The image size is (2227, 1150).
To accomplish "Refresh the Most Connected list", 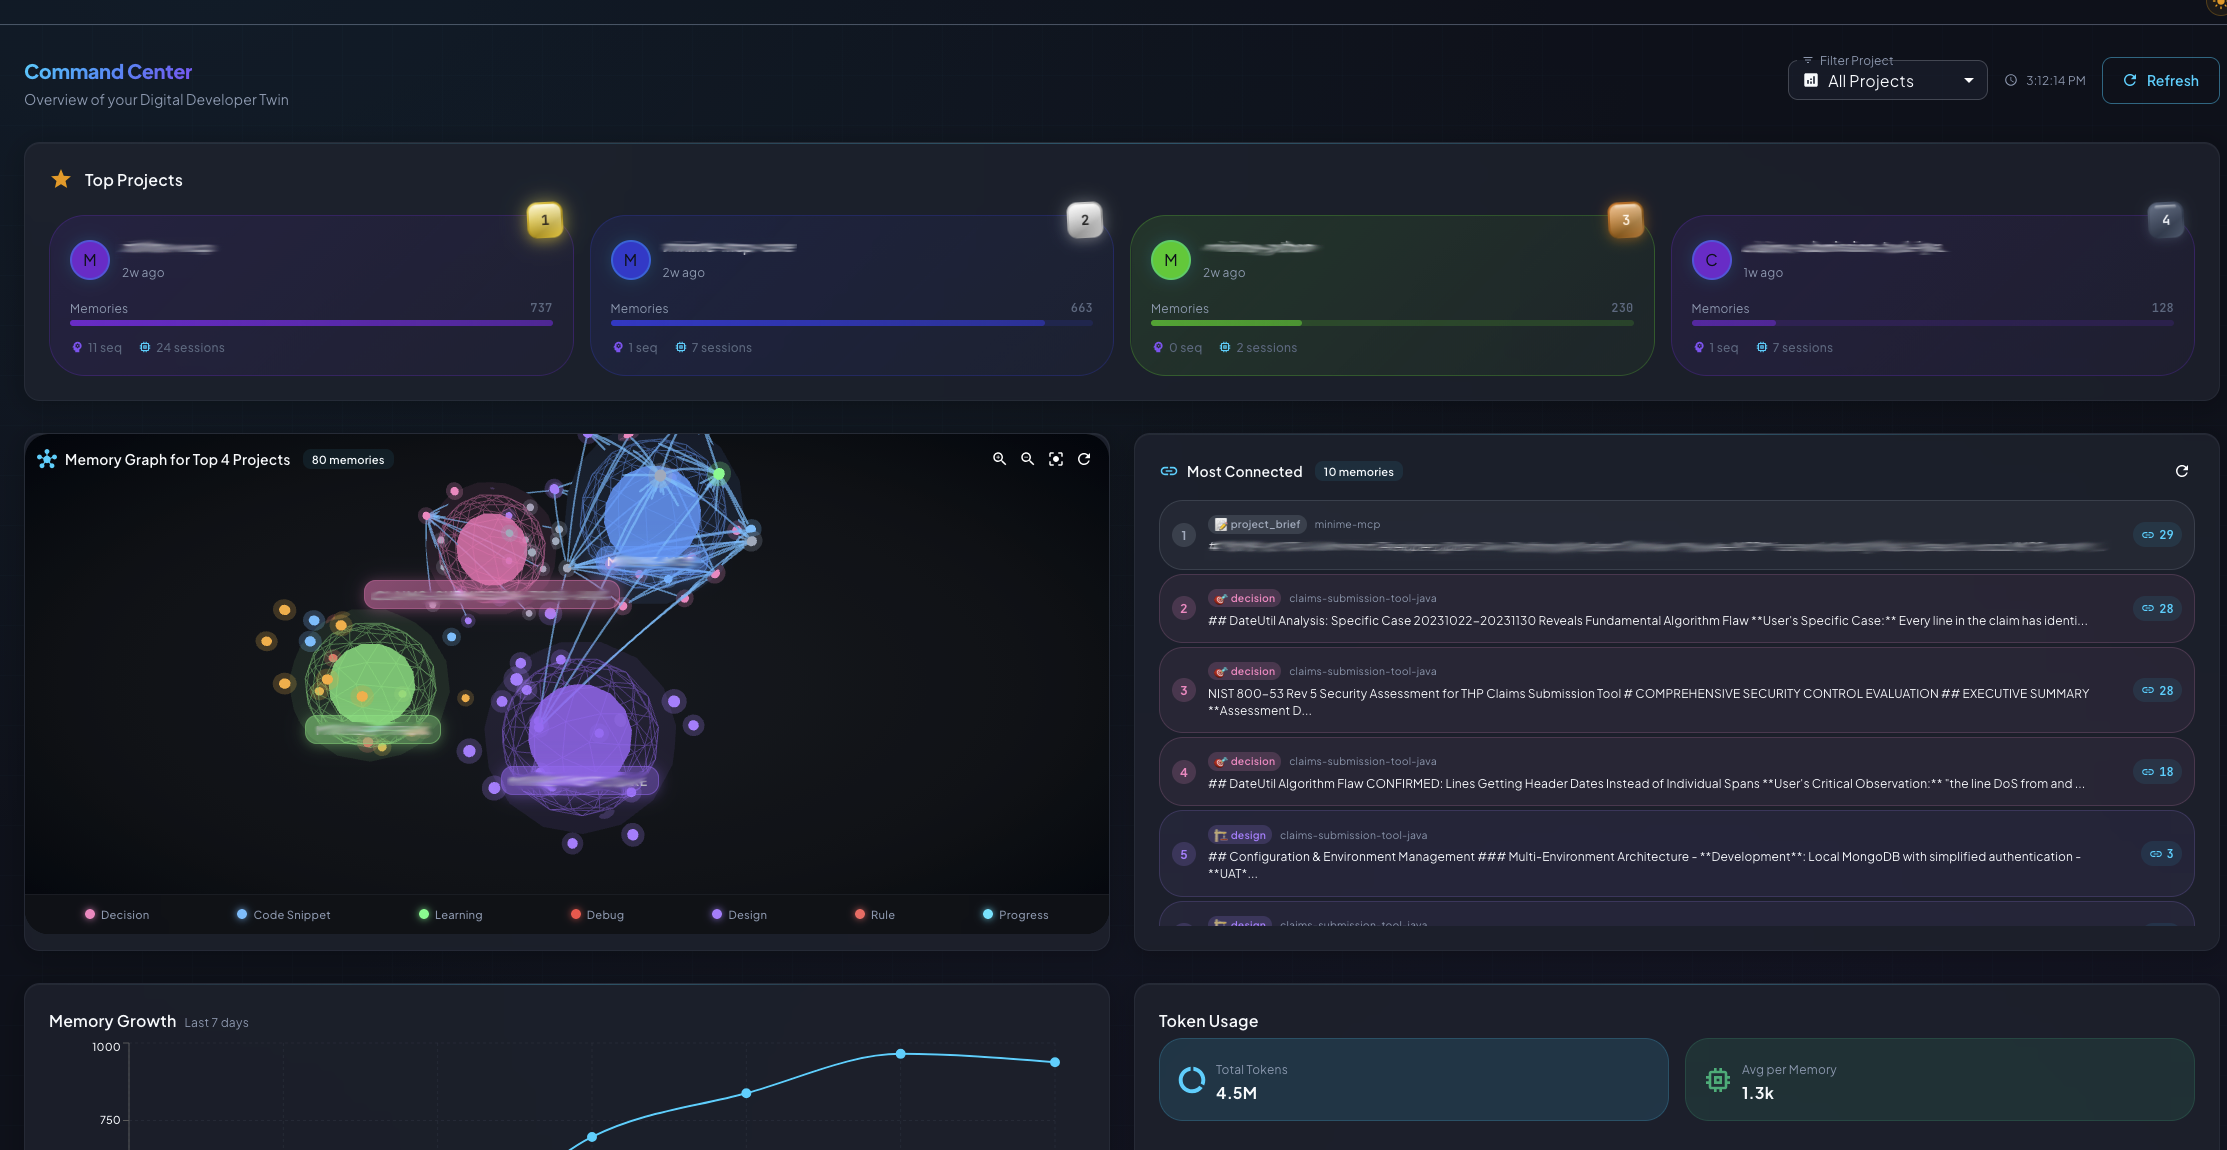I will (x=2183, y=471).
